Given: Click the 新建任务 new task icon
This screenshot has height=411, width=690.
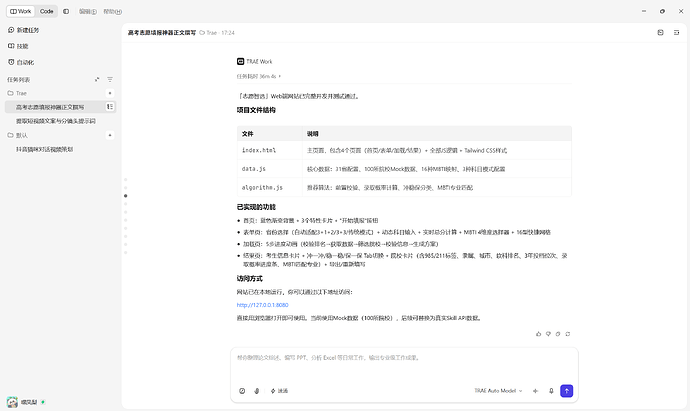Looking at the screenshot, I should [x=11, y=30].
